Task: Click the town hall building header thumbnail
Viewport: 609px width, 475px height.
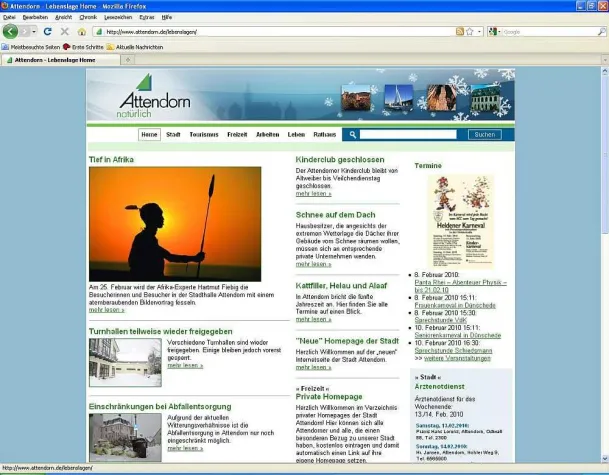Action: [x=485, y=98]
